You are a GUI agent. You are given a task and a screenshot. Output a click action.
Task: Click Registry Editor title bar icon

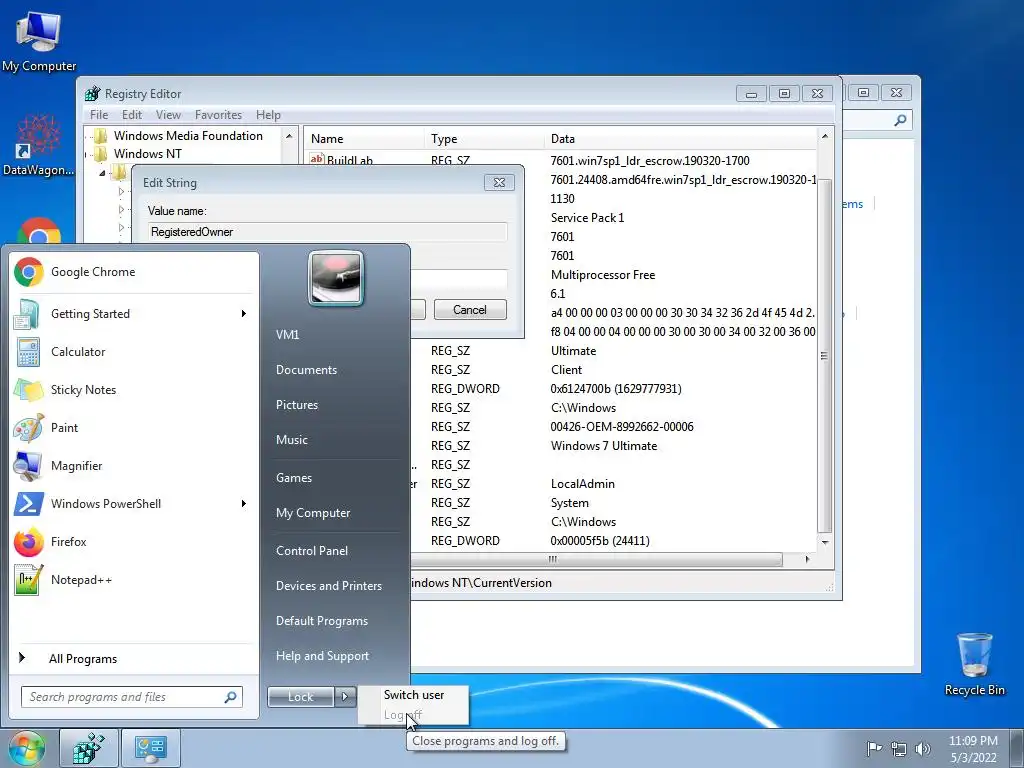pyautogui.click(x=93, y=93)
